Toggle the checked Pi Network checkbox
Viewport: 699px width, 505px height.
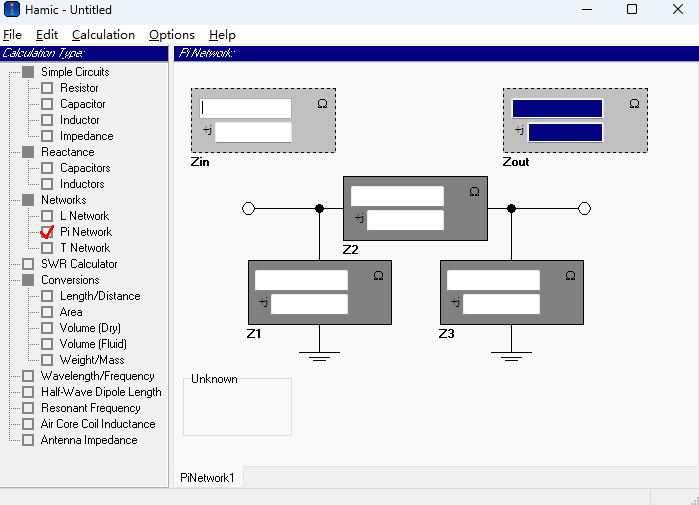point(47,232)
